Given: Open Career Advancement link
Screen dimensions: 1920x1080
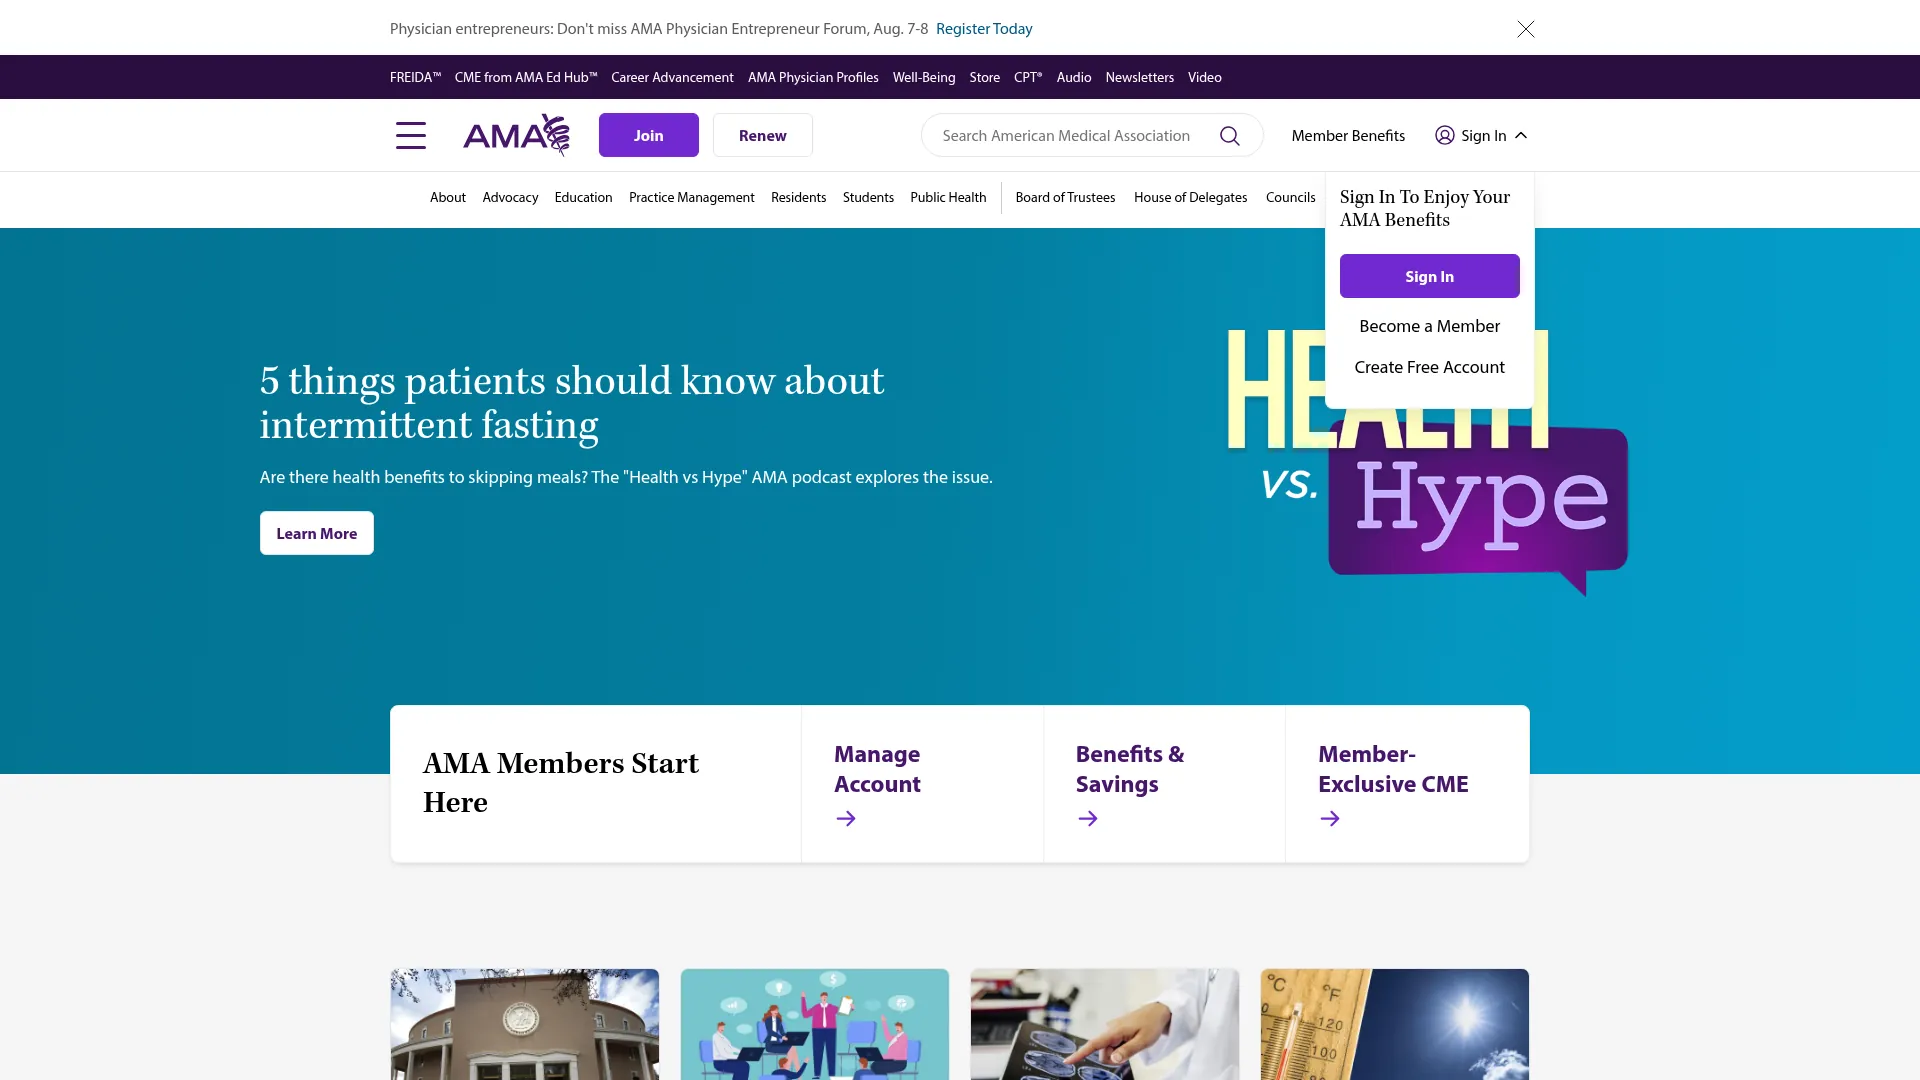Looking at the screenshot, I should (672, 77).
